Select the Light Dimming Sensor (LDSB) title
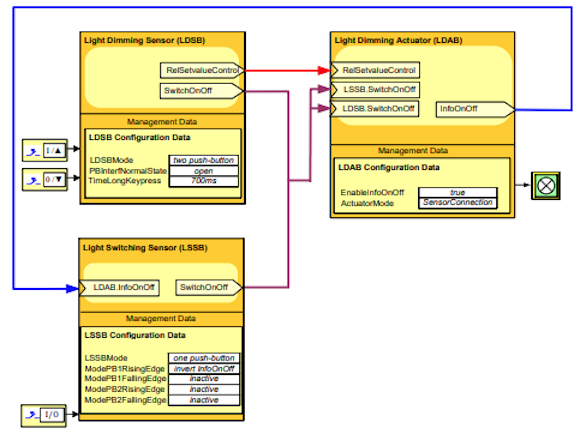The image size is (586, 434). [x=145, y=40]
